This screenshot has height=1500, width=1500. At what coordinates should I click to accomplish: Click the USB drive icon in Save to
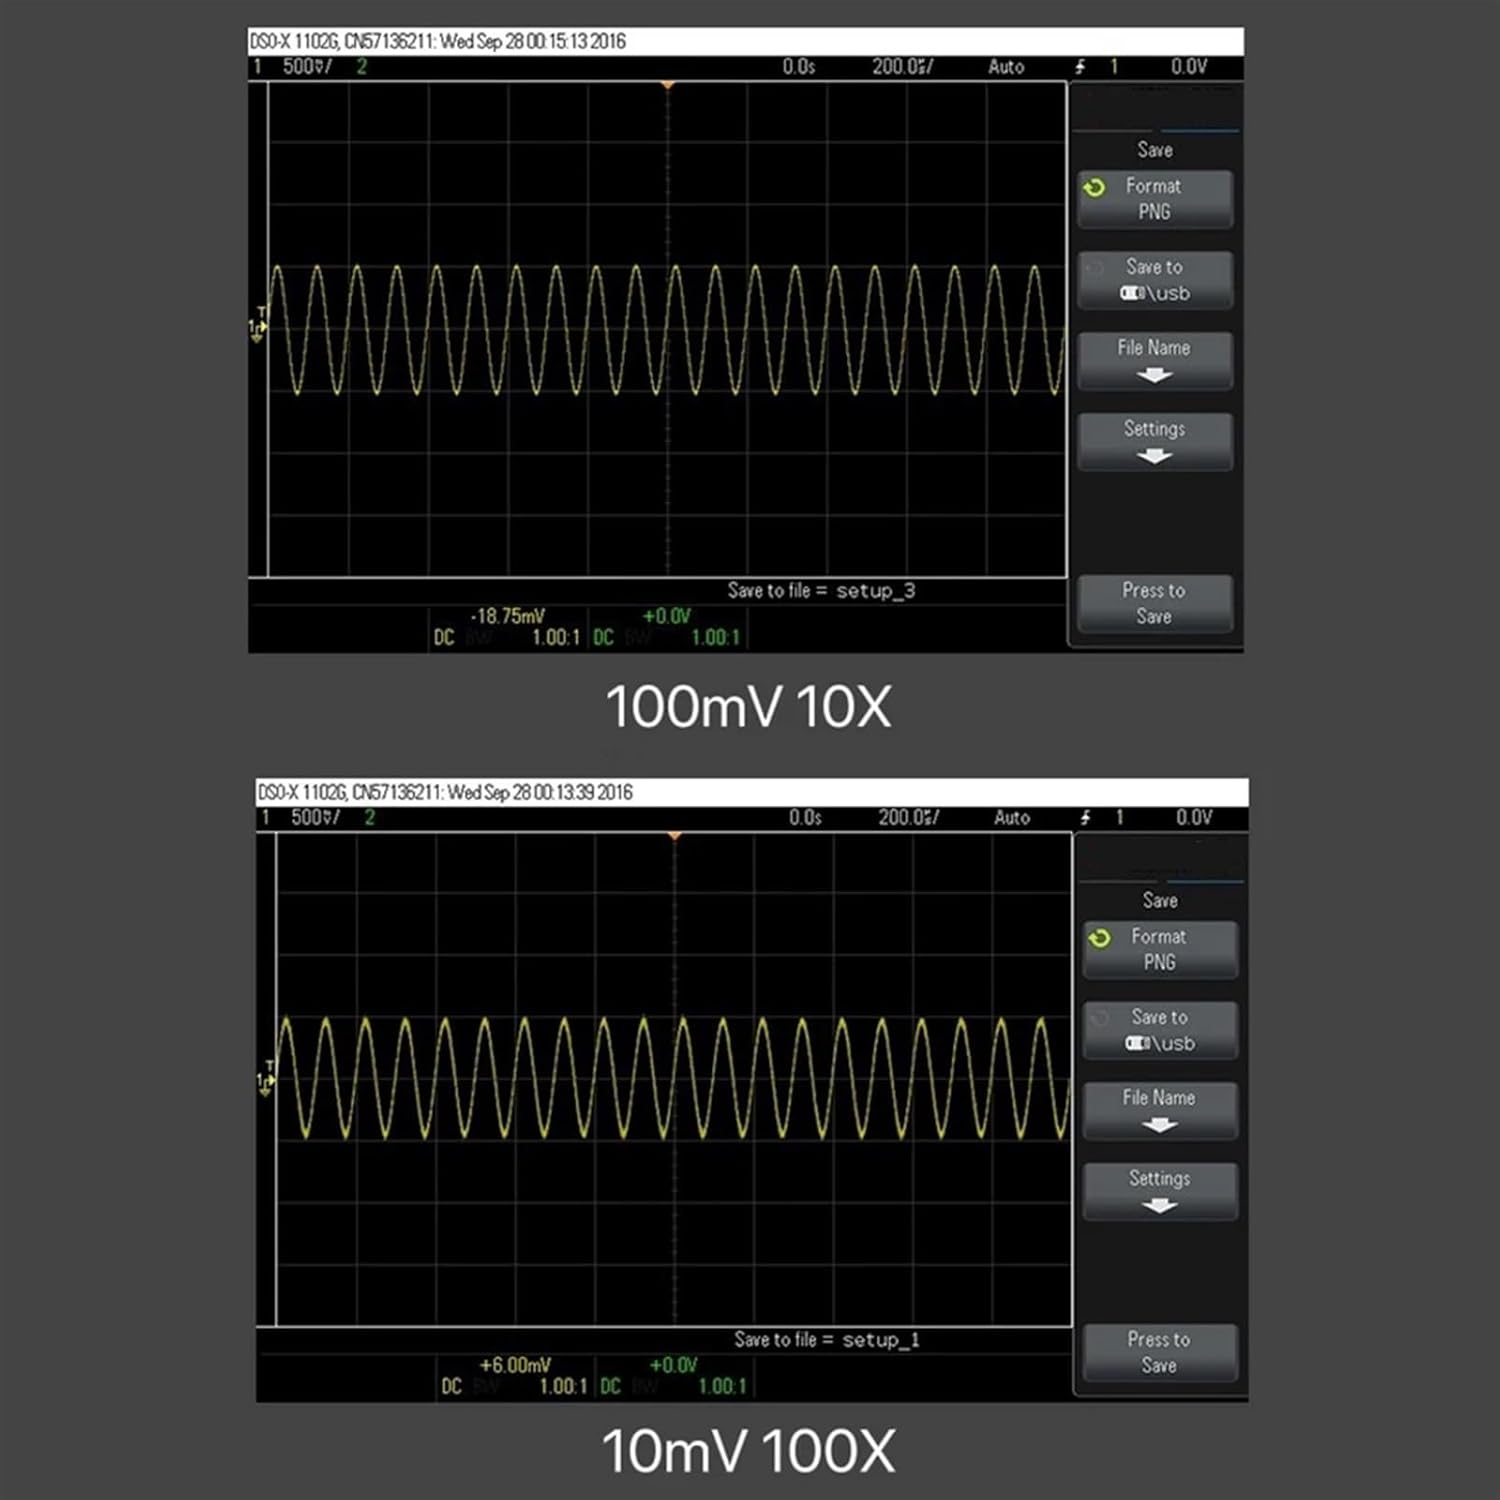coord(1133,293)
